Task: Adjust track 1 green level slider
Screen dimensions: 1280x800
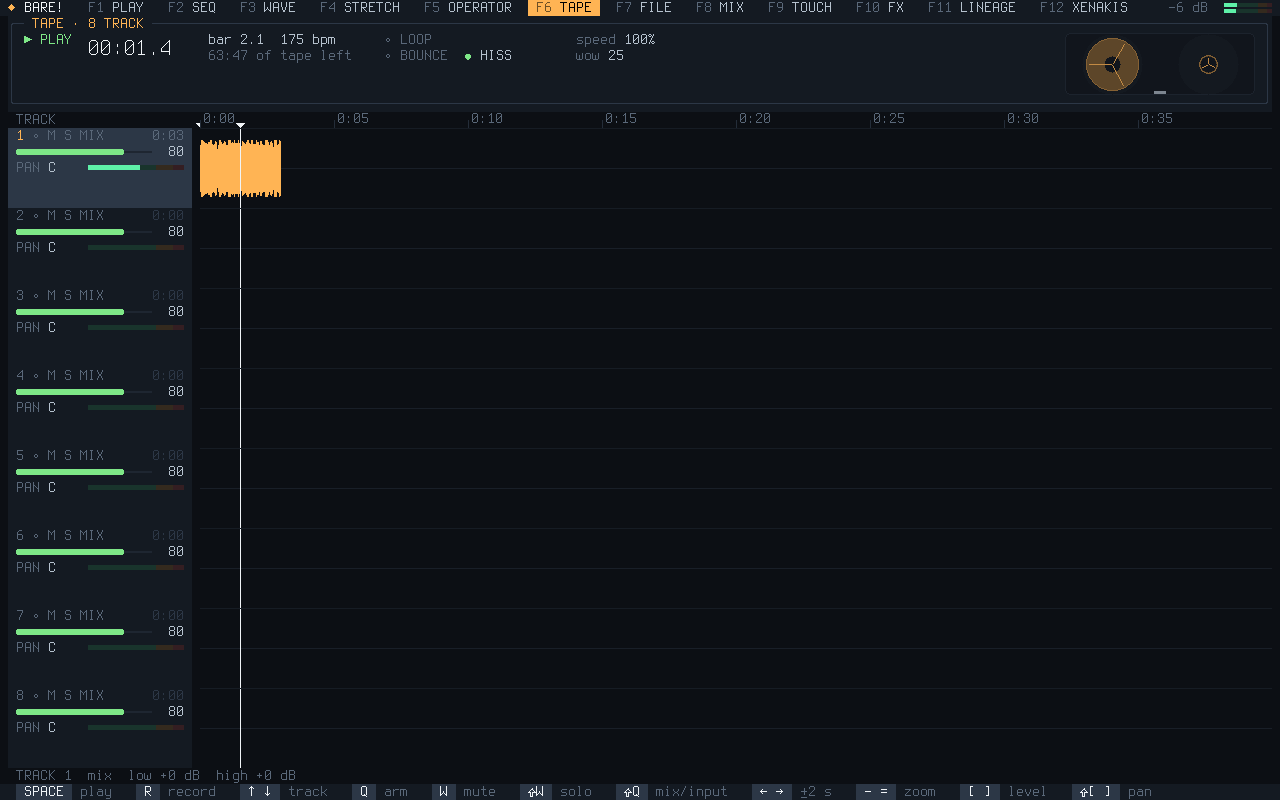Action: 84,152
